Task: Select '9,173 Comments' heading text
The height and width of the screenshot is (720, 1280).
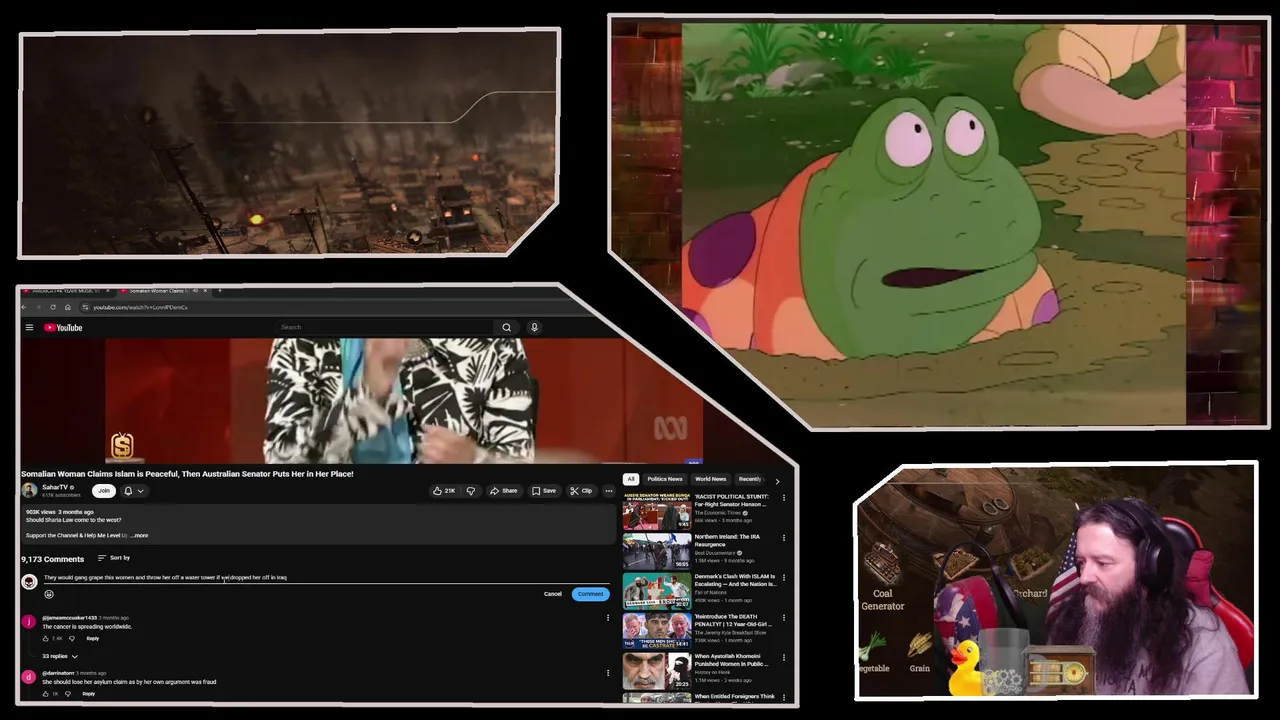Action: (53, 559)
